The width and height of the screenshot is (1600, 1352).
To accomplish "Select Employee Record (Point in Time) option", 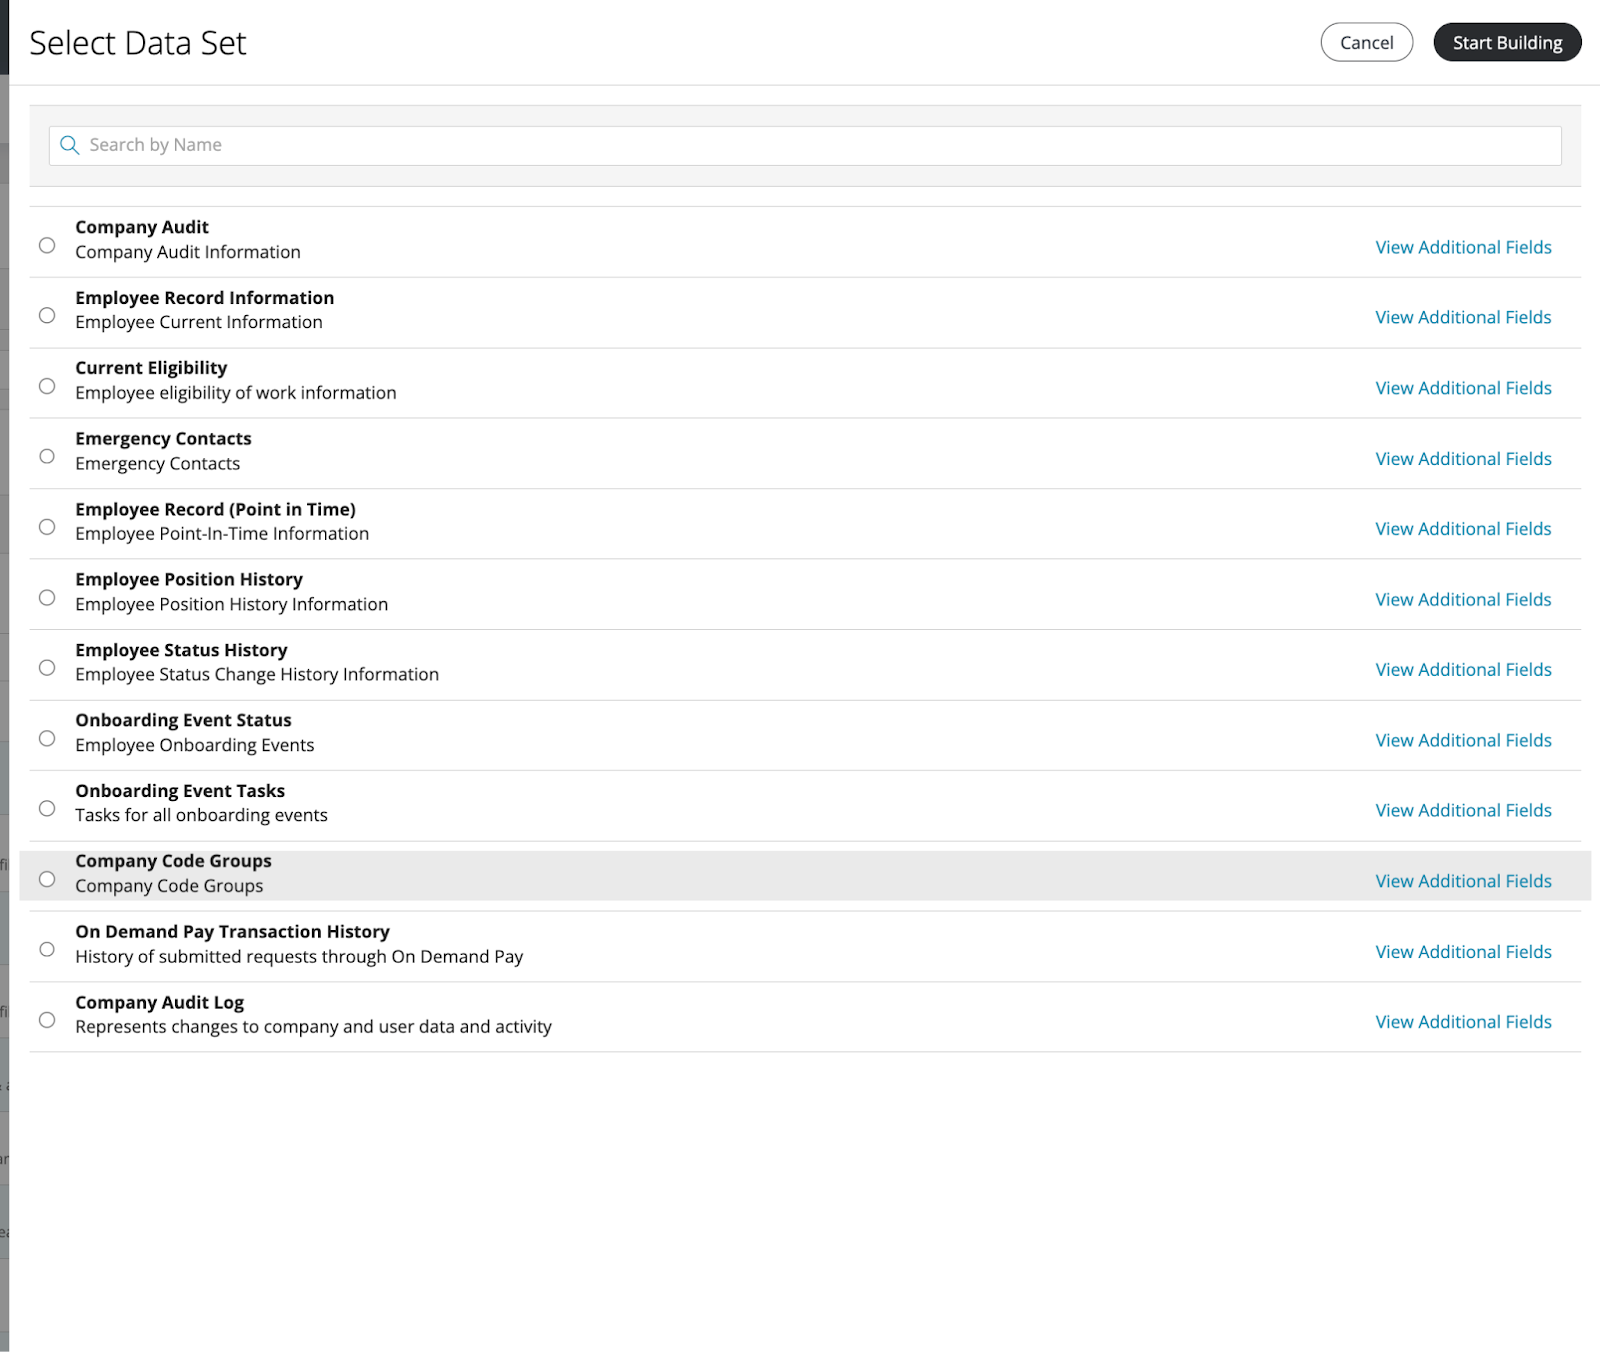I will pos(47,527).
